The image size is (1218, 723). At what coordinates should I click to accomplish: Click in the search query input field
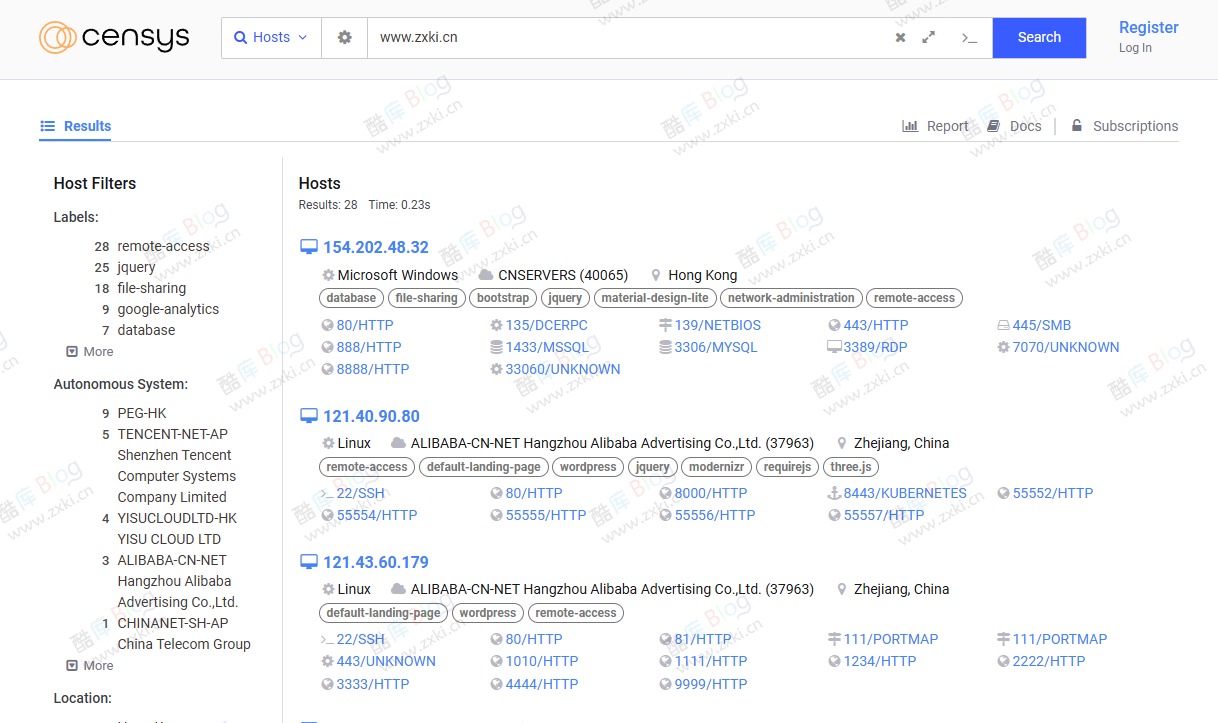(625, 38)
